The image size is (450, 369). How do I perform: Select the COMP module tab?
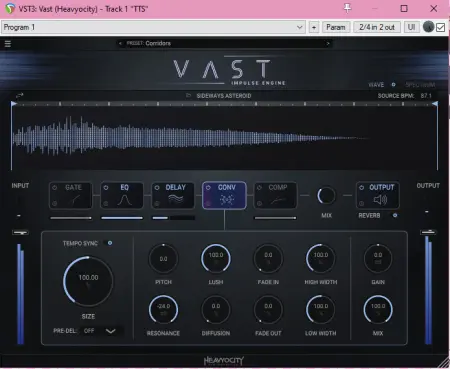click(275, 195)
